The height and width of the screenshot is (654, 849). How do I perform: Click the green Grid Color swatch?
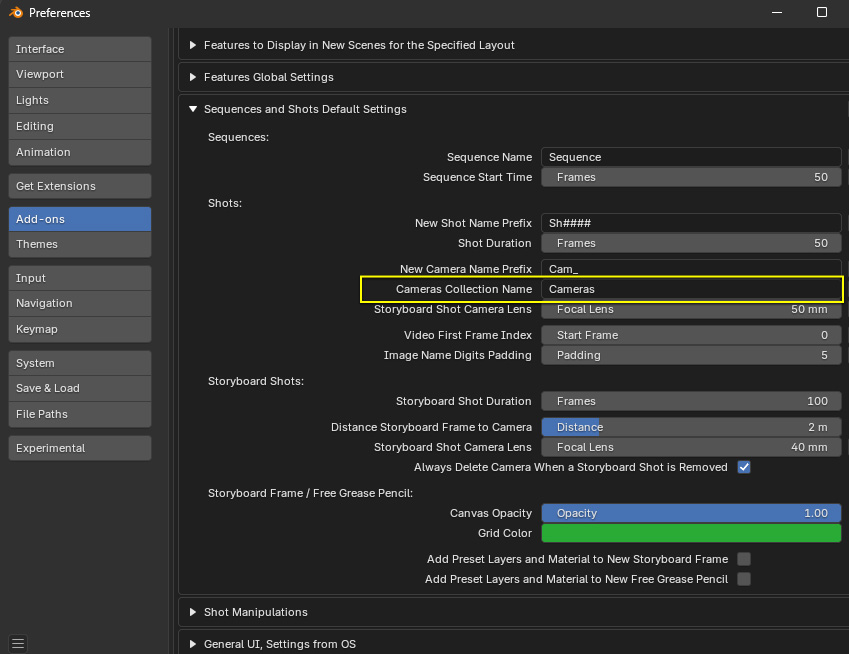pos(691,533)
